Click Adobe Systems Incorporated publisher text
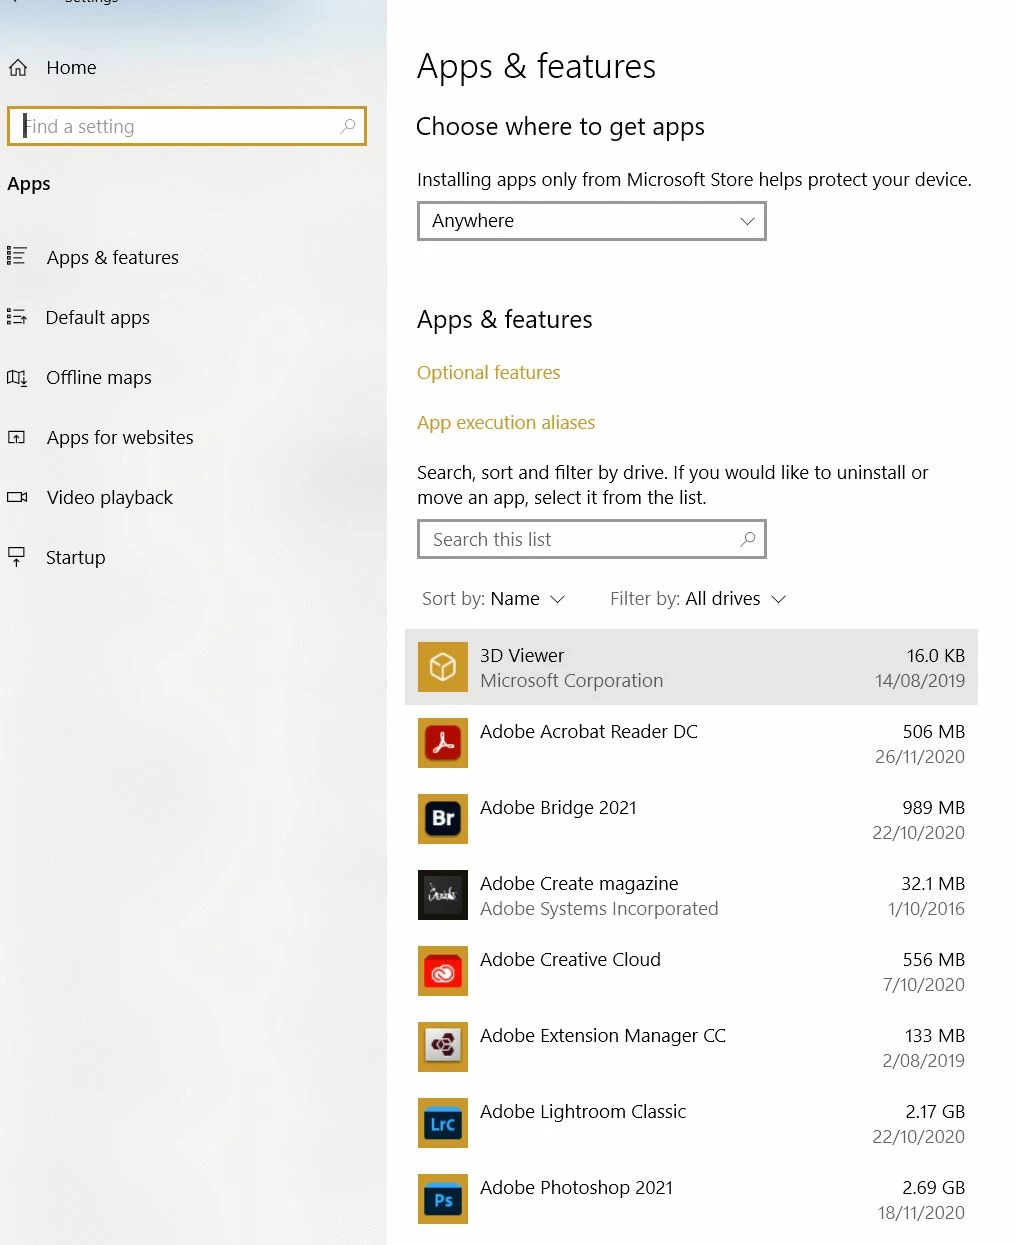 coord(599,908)
